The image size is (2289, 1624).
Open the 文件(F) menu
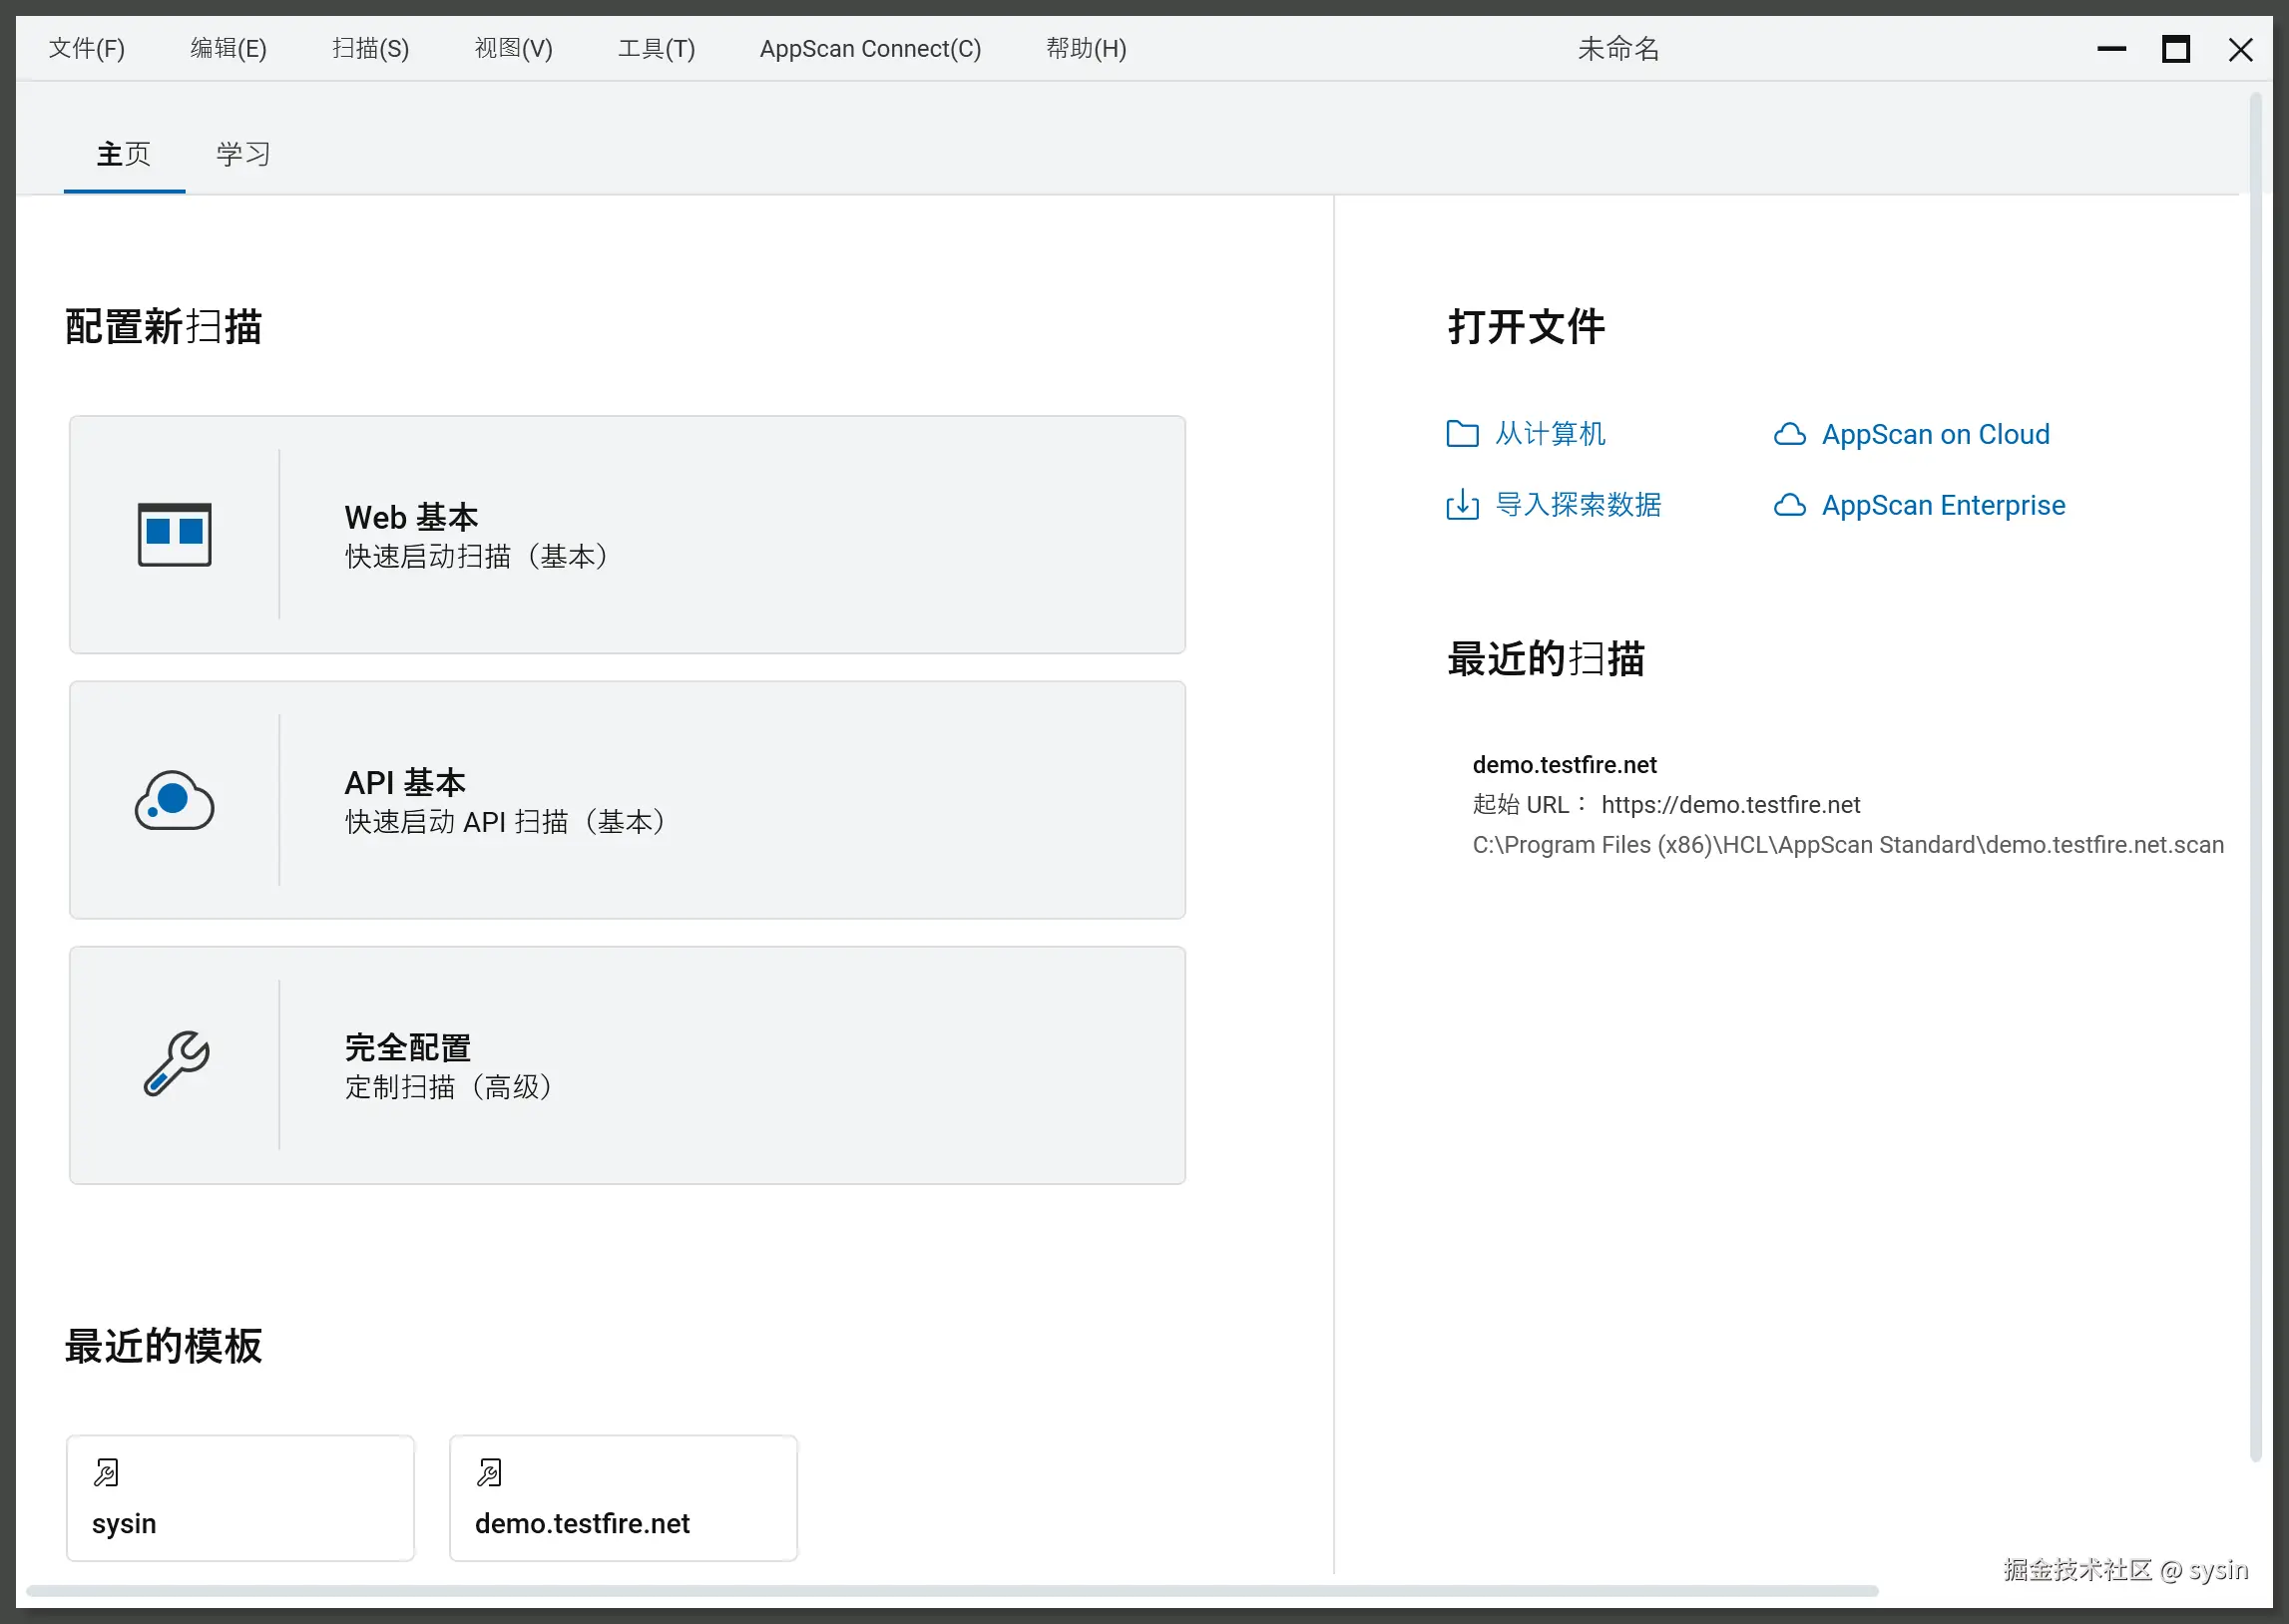pos(87,48)
